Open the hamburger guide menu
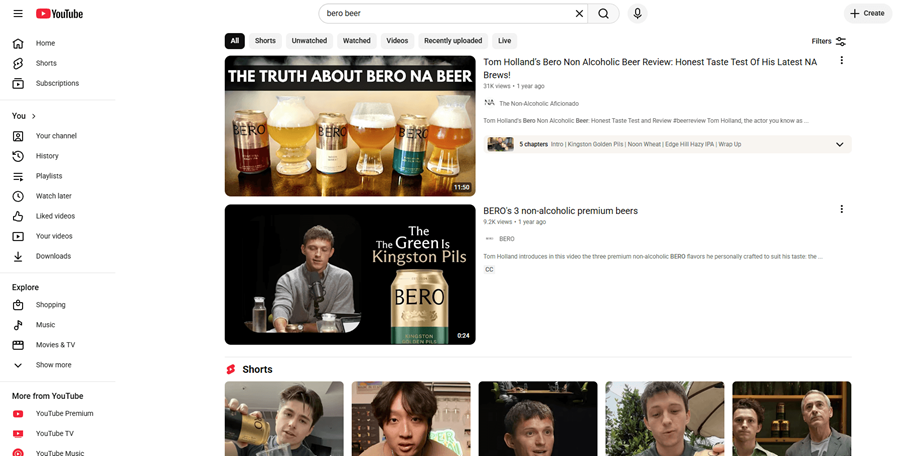Image resolution: width=900 pixels, height=456 pixels. (x=18, y=13)
